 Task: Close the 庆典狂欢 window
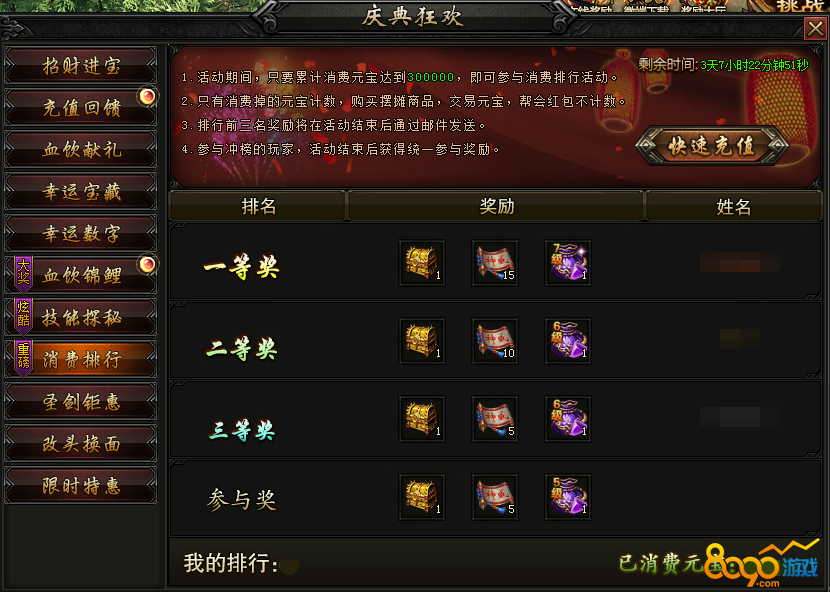pyautogui.click(x=815, y=29)
